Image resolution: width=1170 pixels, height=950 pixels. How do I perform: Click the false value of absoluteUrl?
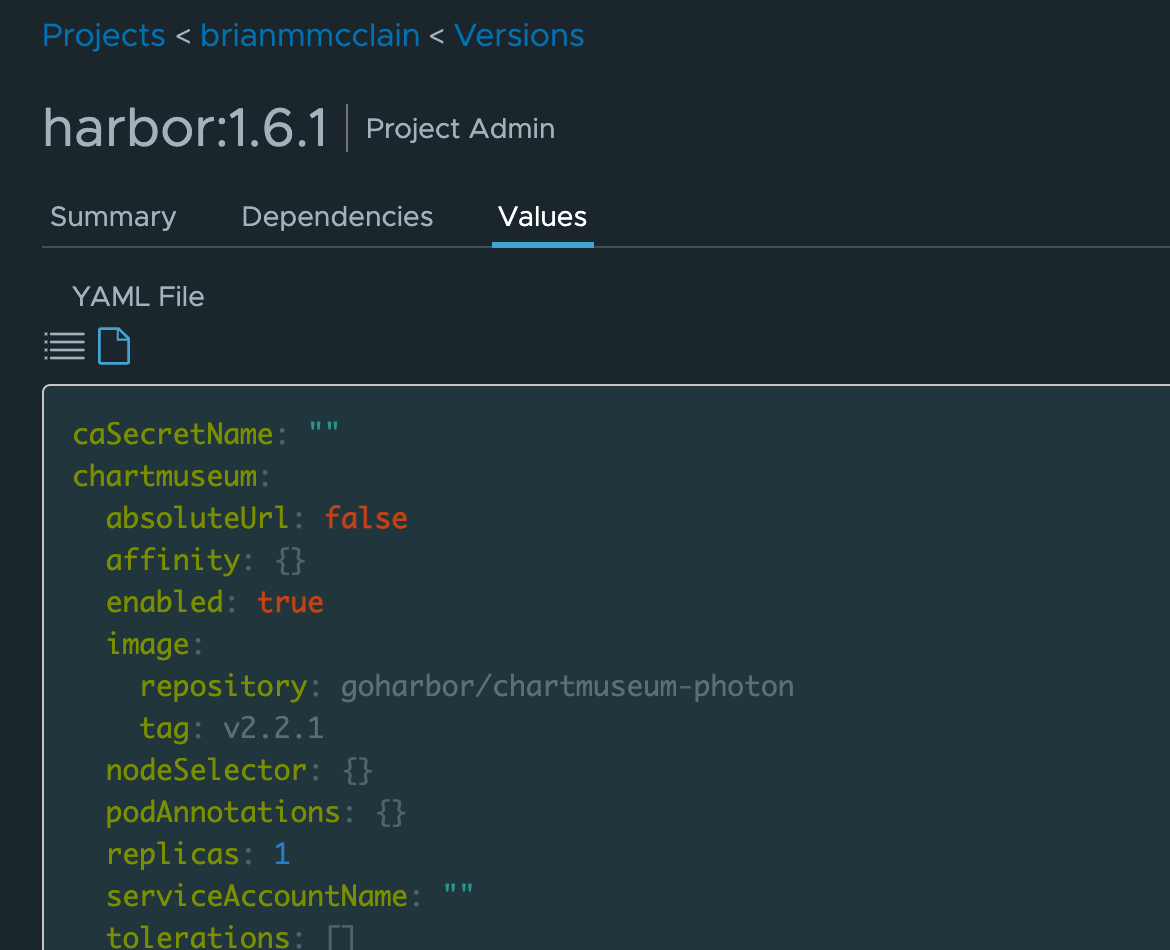click(x=366, y=518)
